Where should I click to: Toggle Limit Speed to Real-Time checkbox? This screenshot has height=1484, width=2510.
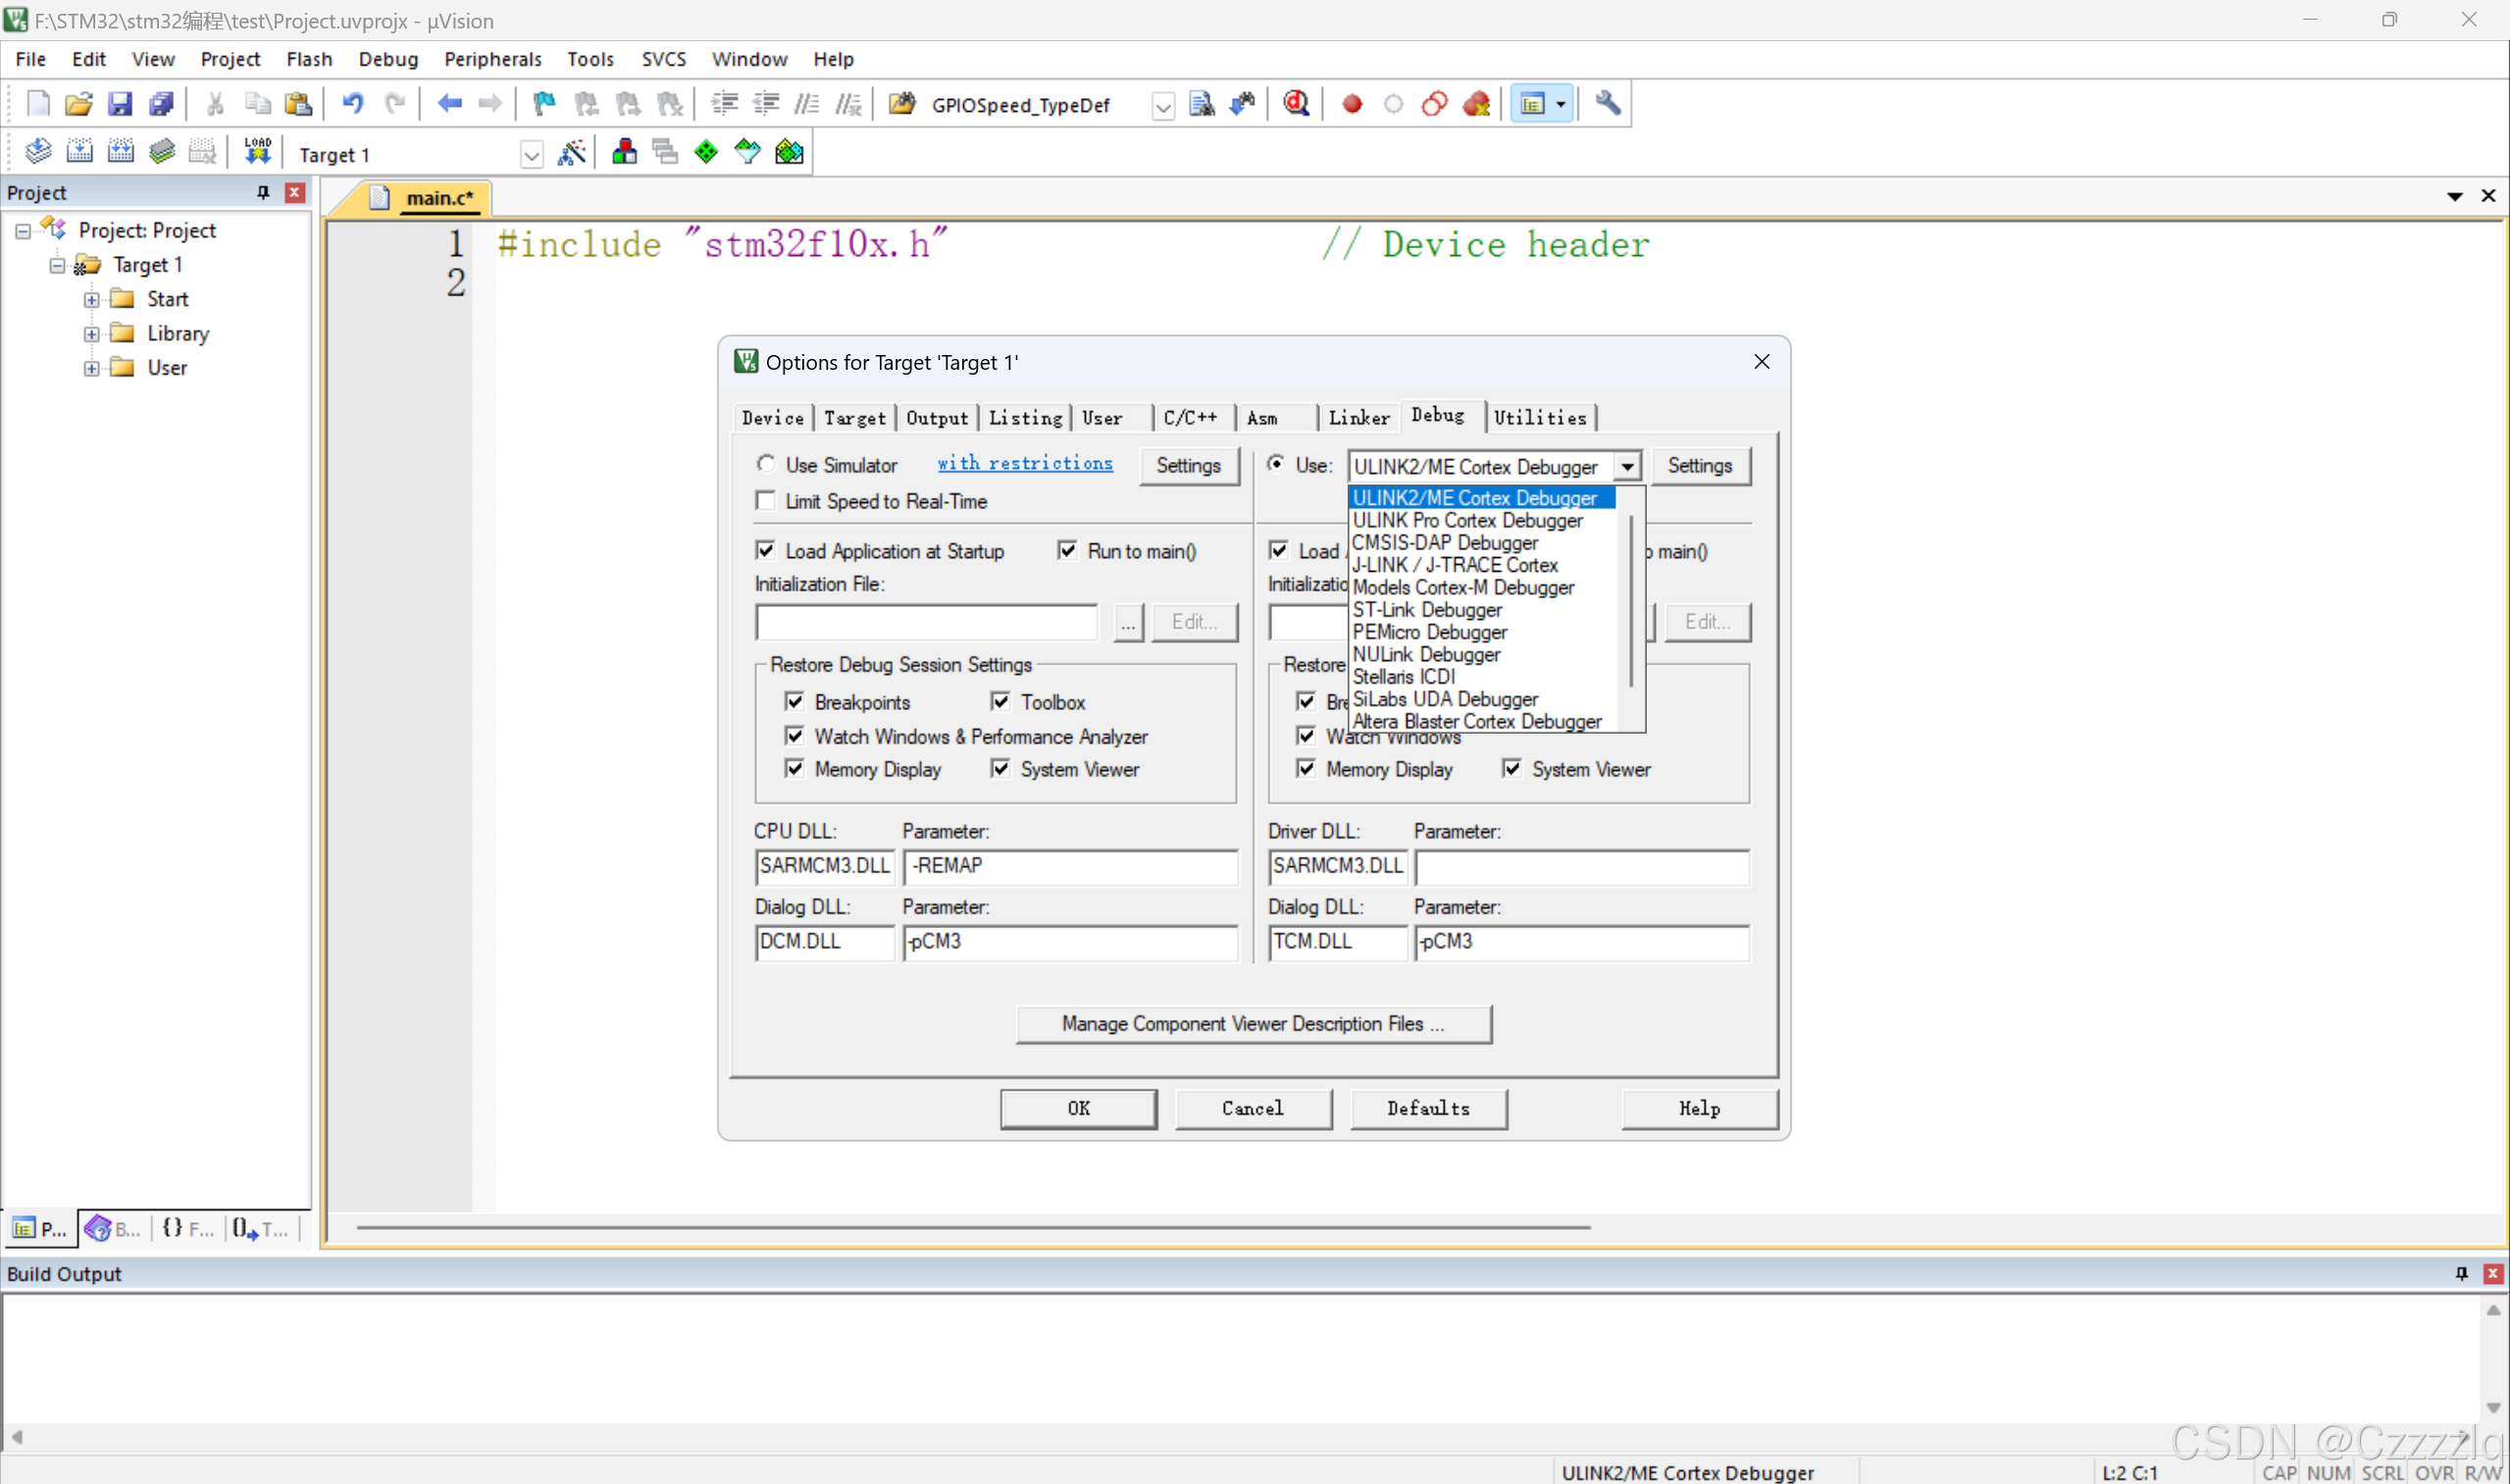click(766, 501)
